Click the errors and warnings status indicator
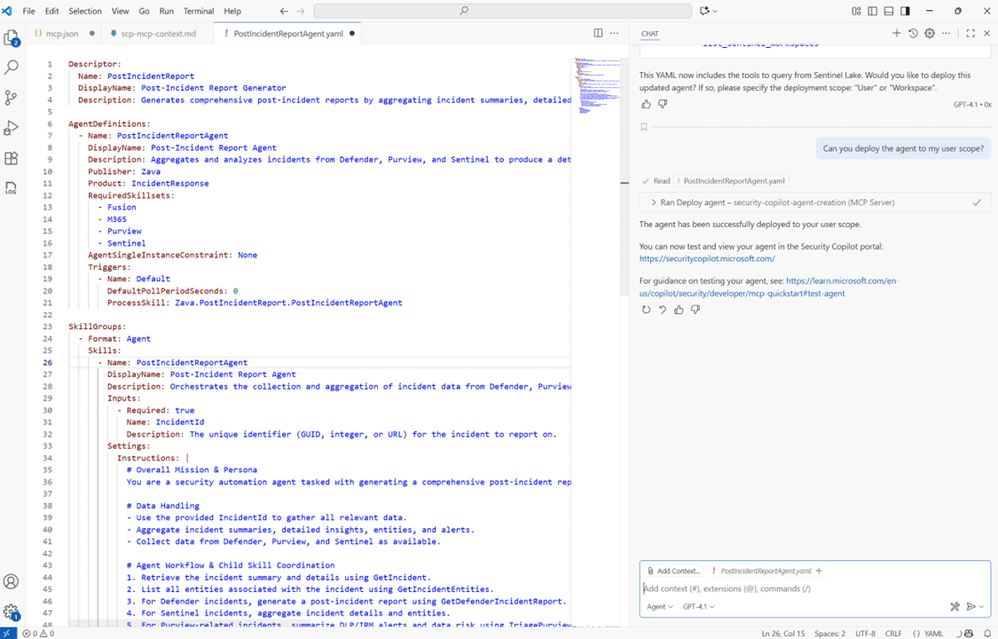Image resolution: width=998 pixels, height=639 pixels. point(38,633)
